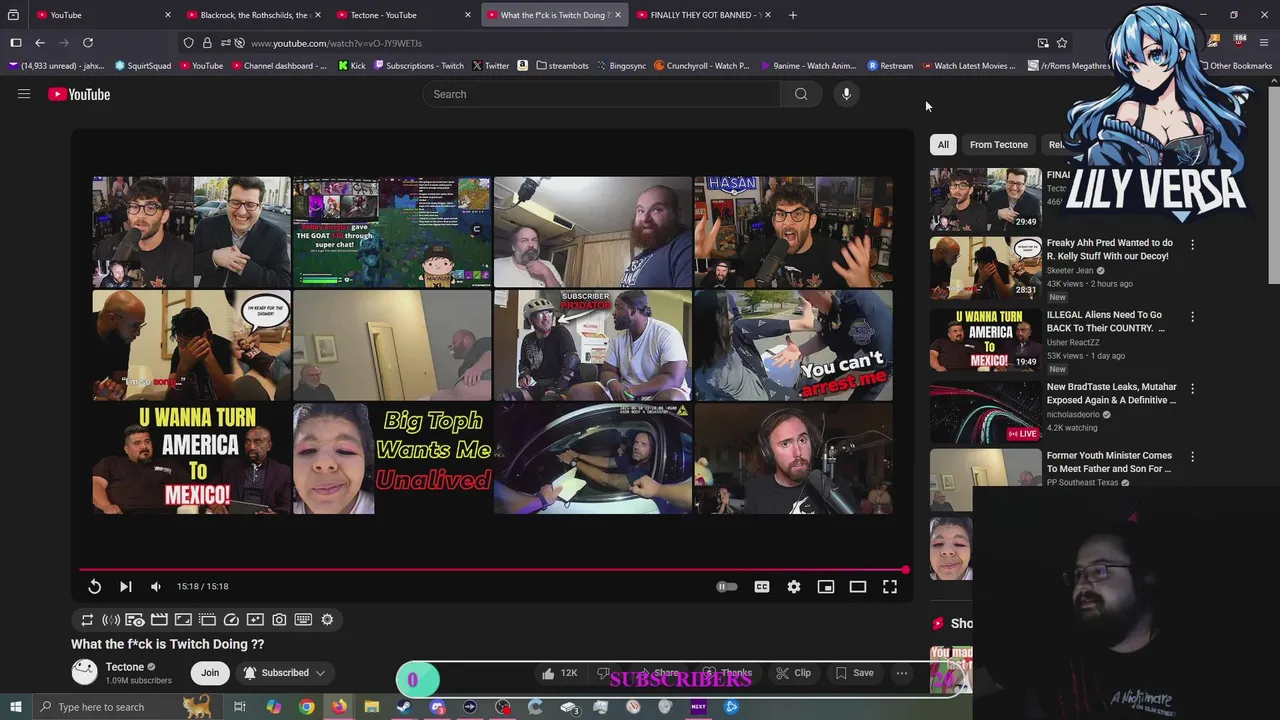1280x720 pixels.
Task: Click end-screen U Wanna Turn America thumbnail
Action: point(192,459)
